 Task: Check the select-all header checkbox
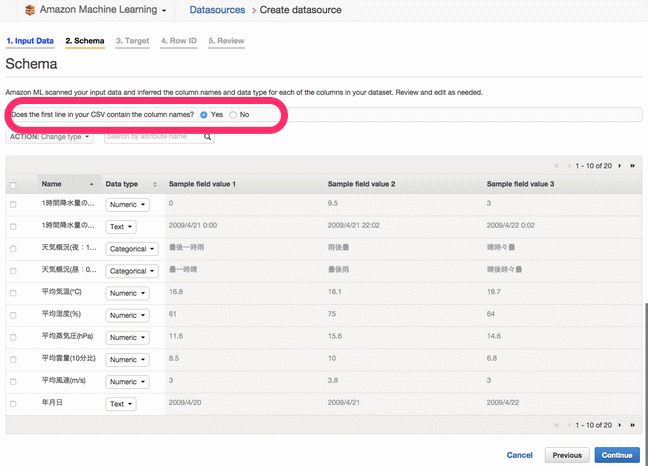pyautogui.click(x=13, y=185)
